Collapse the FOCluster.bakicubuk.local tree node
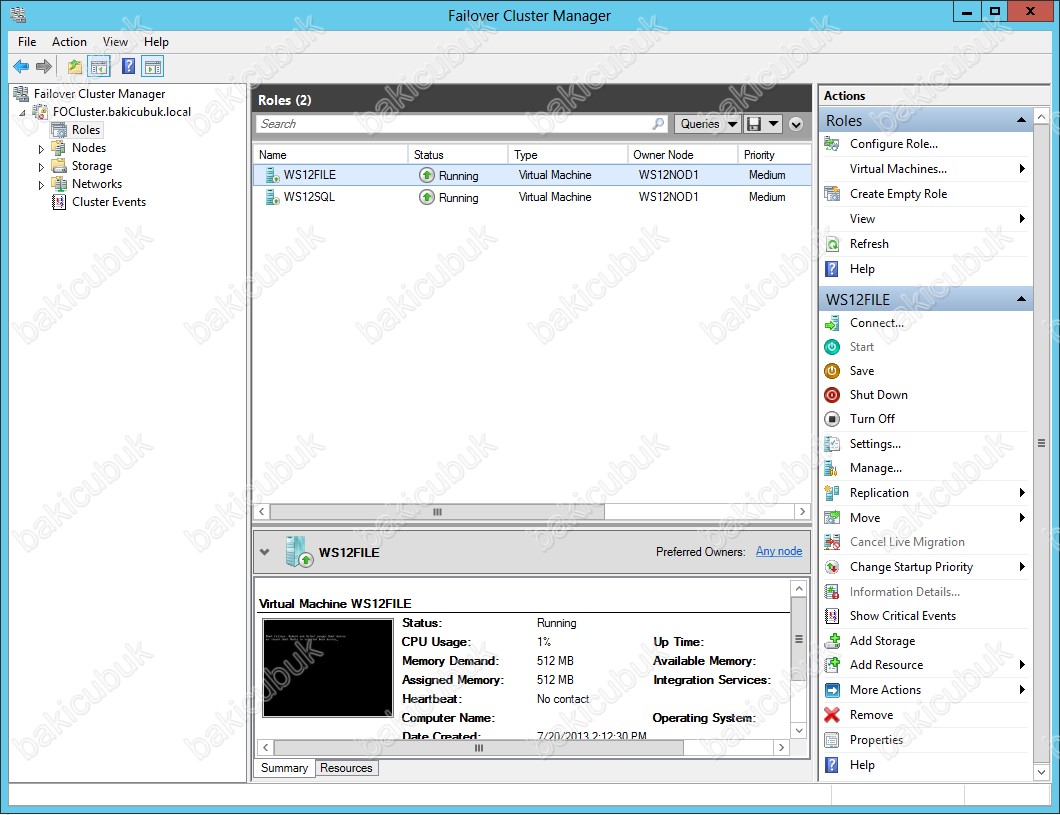The height and width of the screenshot is (815, 1060). pyautogui.click(x=23, y=113)
